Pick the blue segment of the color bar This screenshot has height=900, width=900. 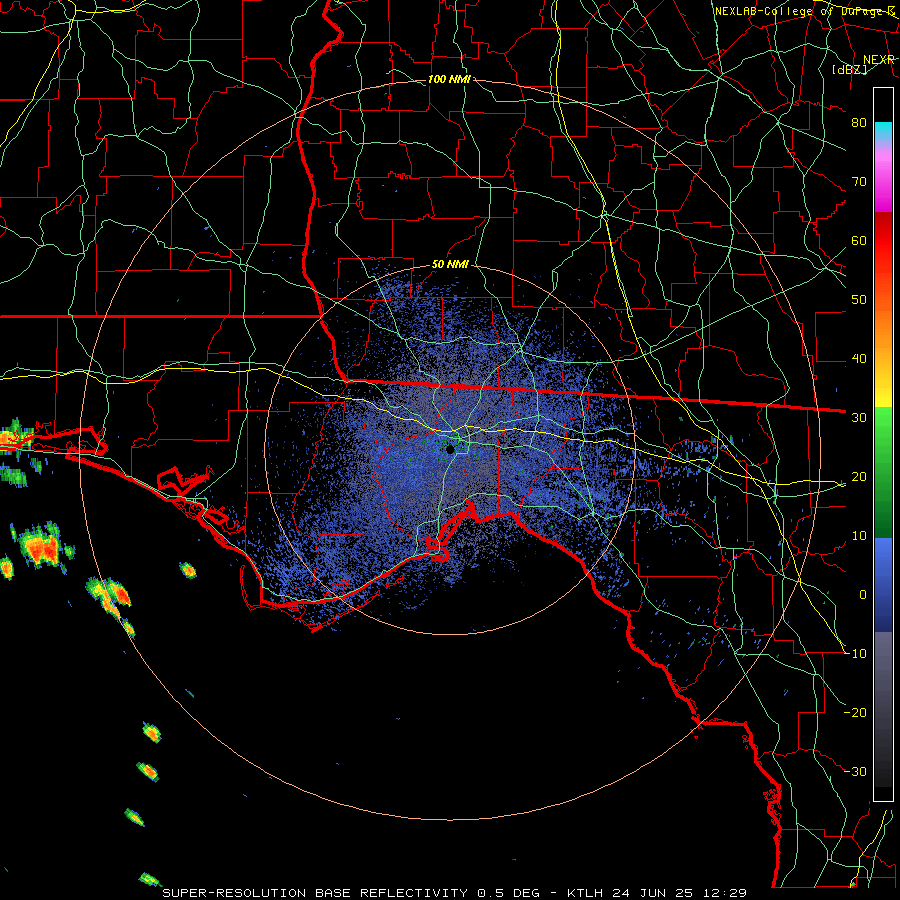[883, 584]
